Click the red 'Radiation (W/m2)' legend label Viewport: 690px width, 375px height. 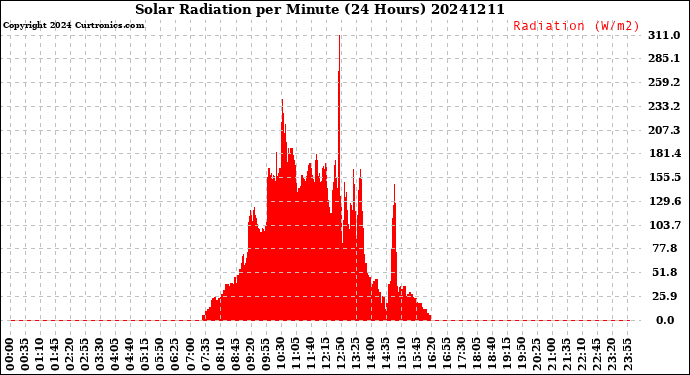coord(576,26)
